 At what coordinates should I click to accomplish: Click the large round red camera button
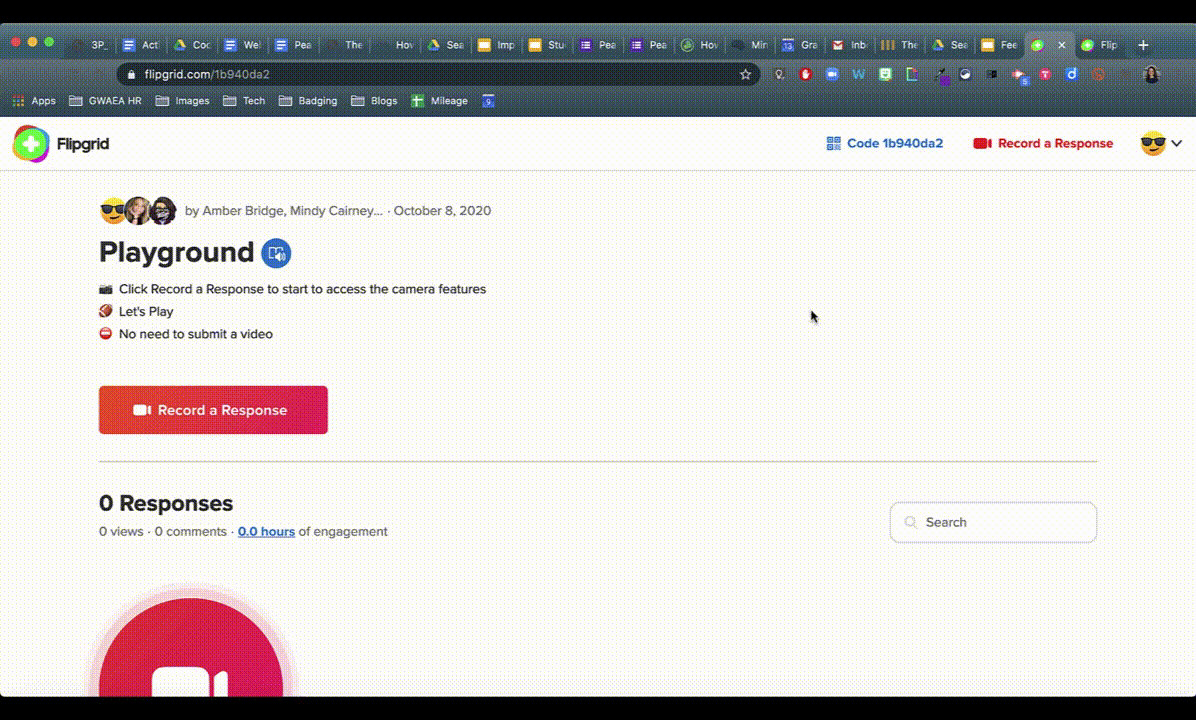click(x=191, y=647)
